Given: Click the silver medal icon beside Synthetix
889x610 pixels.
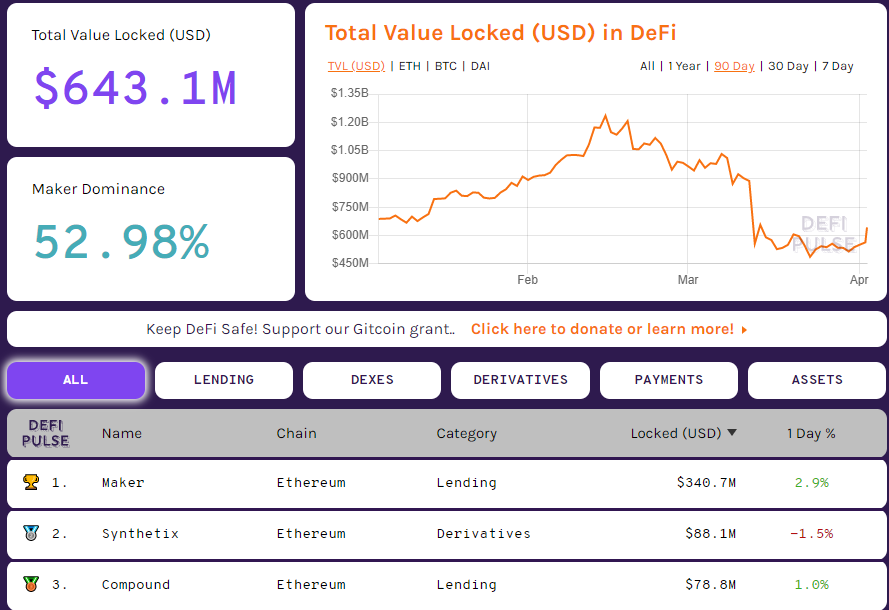Looking at the screenshot, I should [x=30, y=533].
